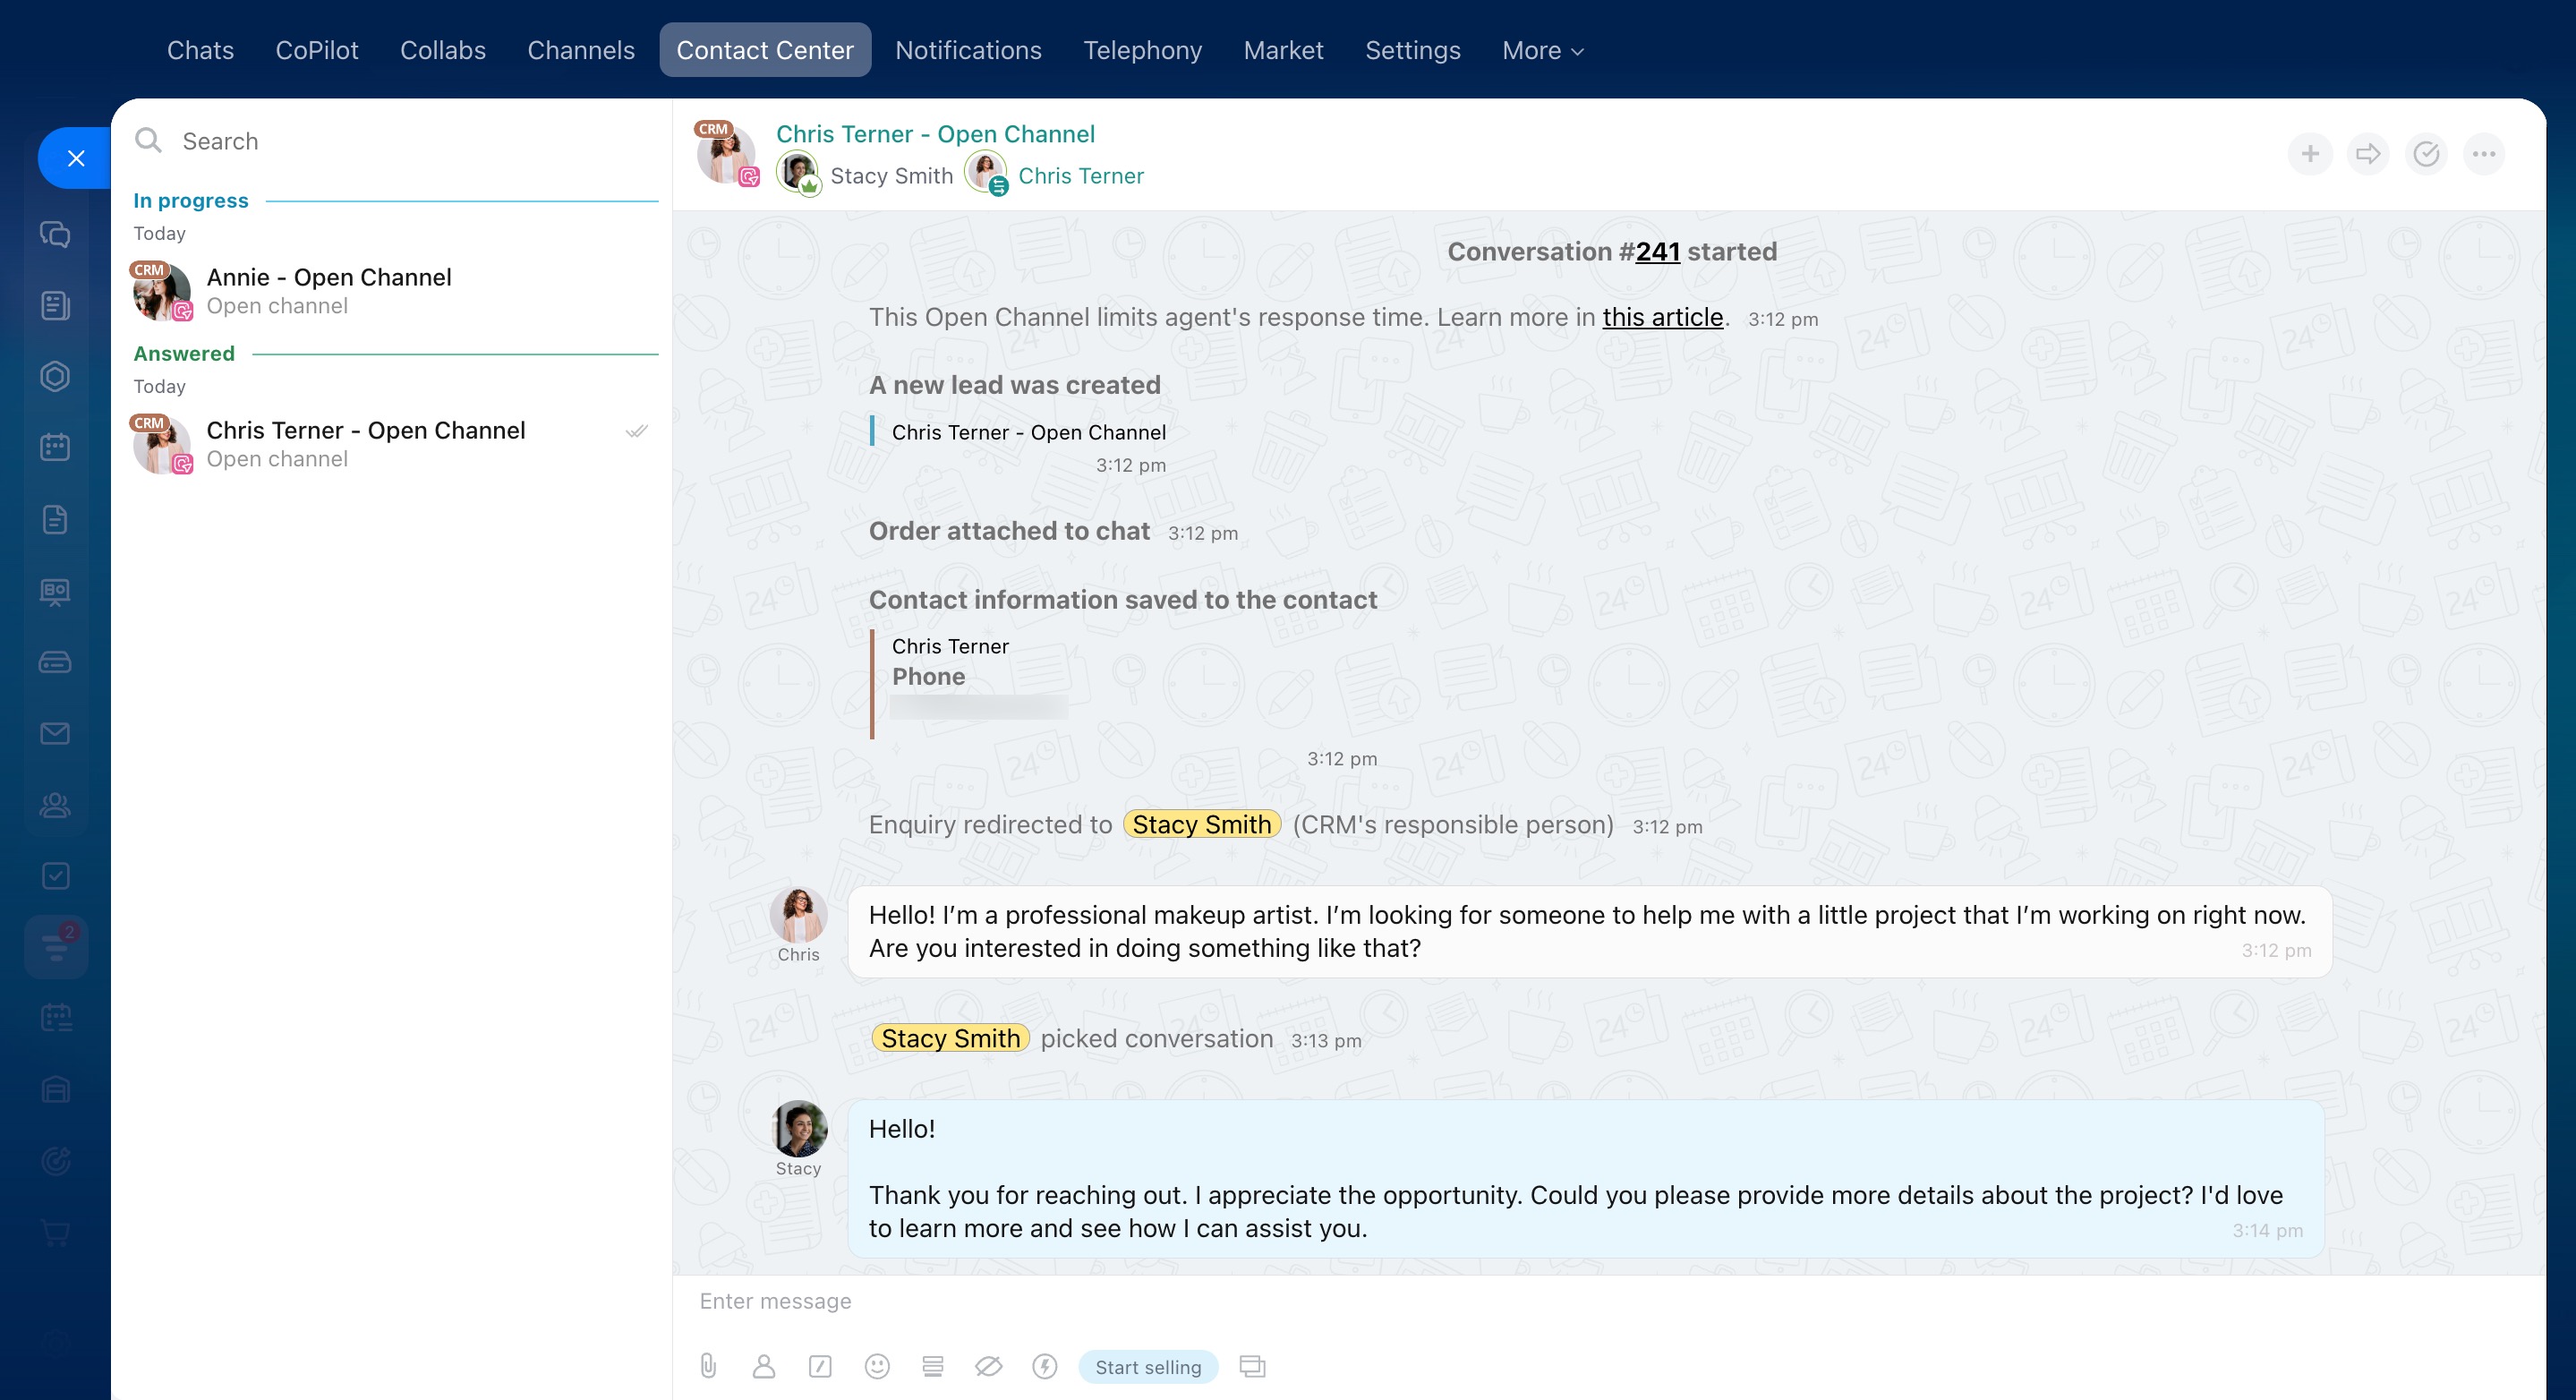Open the Documents sidebar icon

pyautogui.click(x=55, y=520)
